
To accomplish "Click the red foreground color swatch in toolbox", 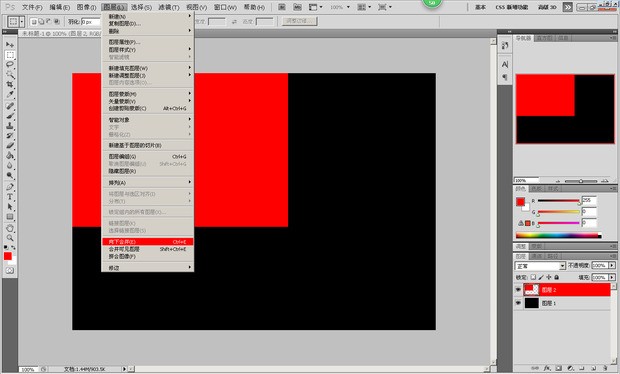I will click(x=8, y=256).
